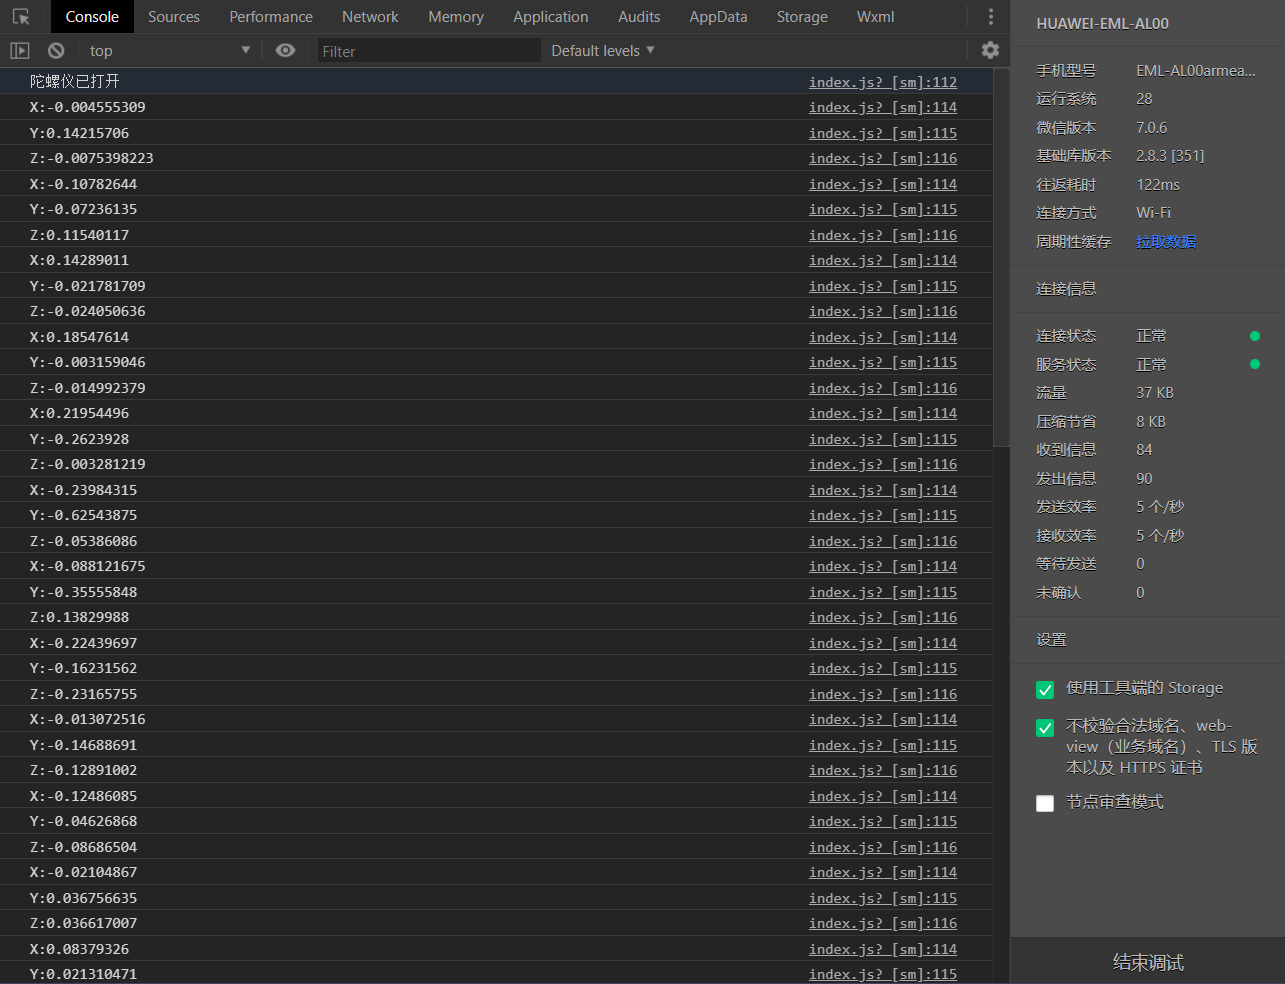Screen dimensions: 1285x984
Task: Open source link for Z:0.13829988
Action: [x=883, y=617]
